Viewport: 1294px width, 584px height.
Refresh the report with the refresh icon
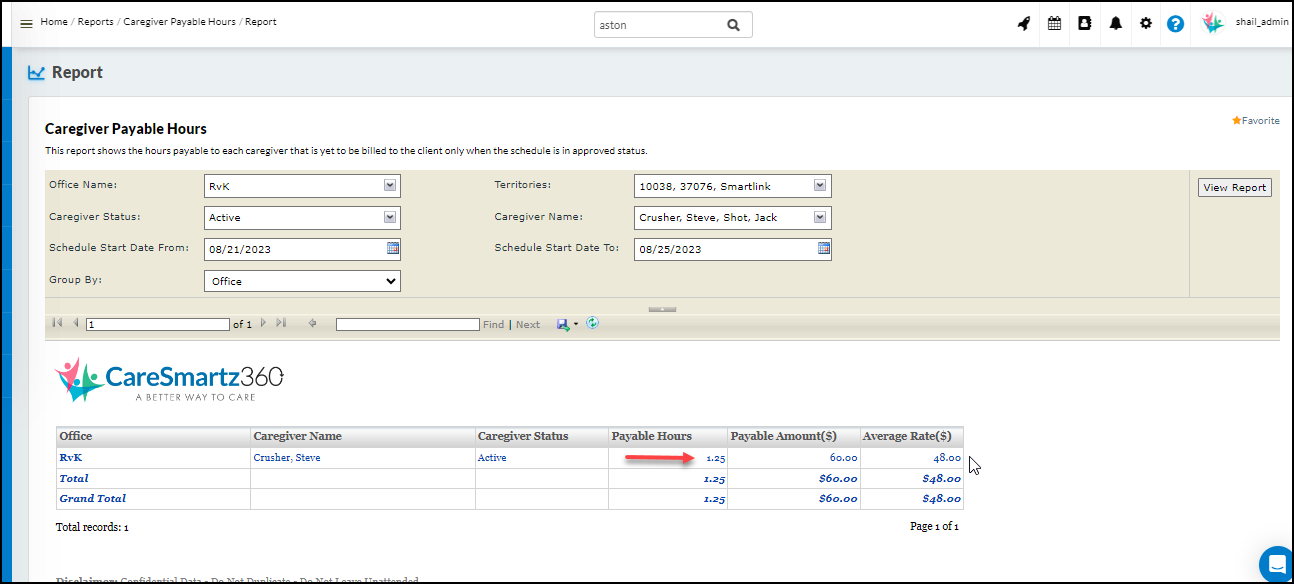coord(592,323)
